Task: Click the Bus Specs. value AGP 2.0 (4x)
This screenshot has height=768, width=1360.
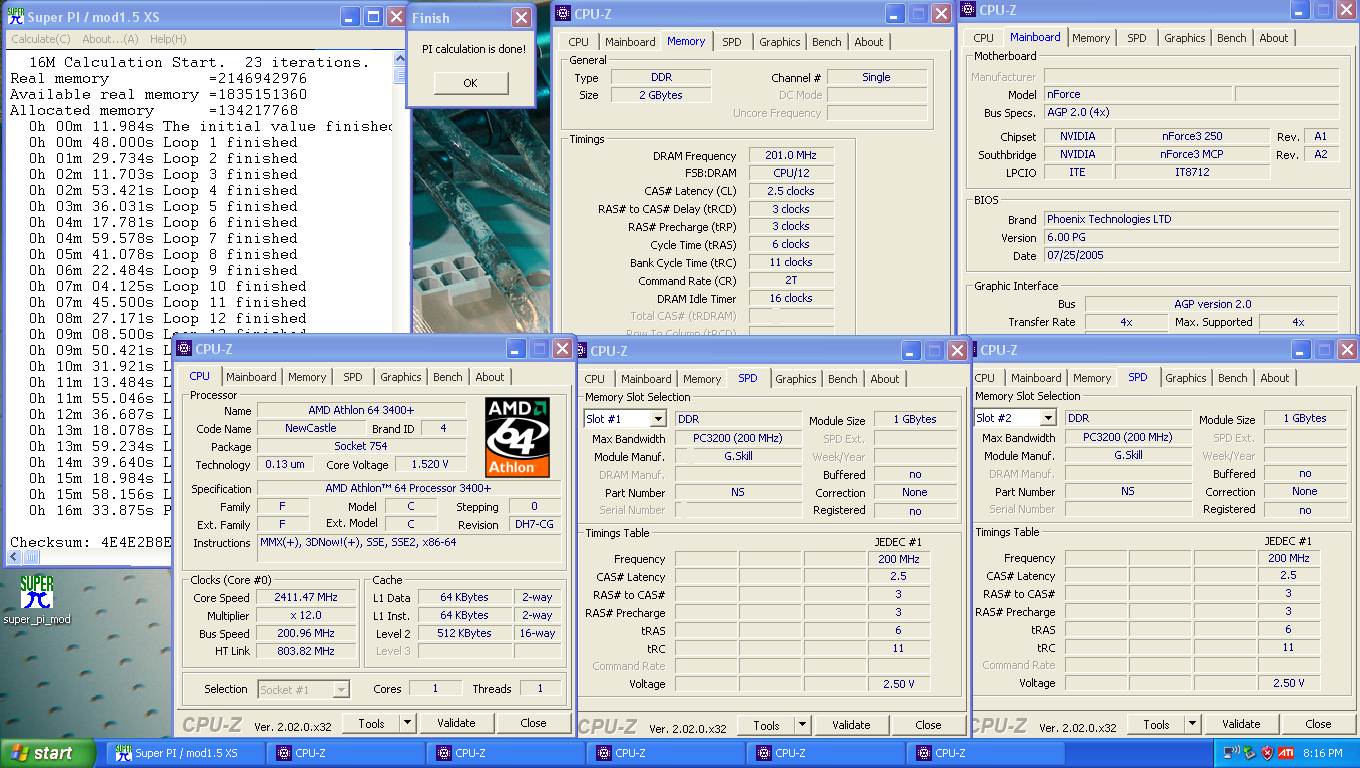Action: 1191,113
